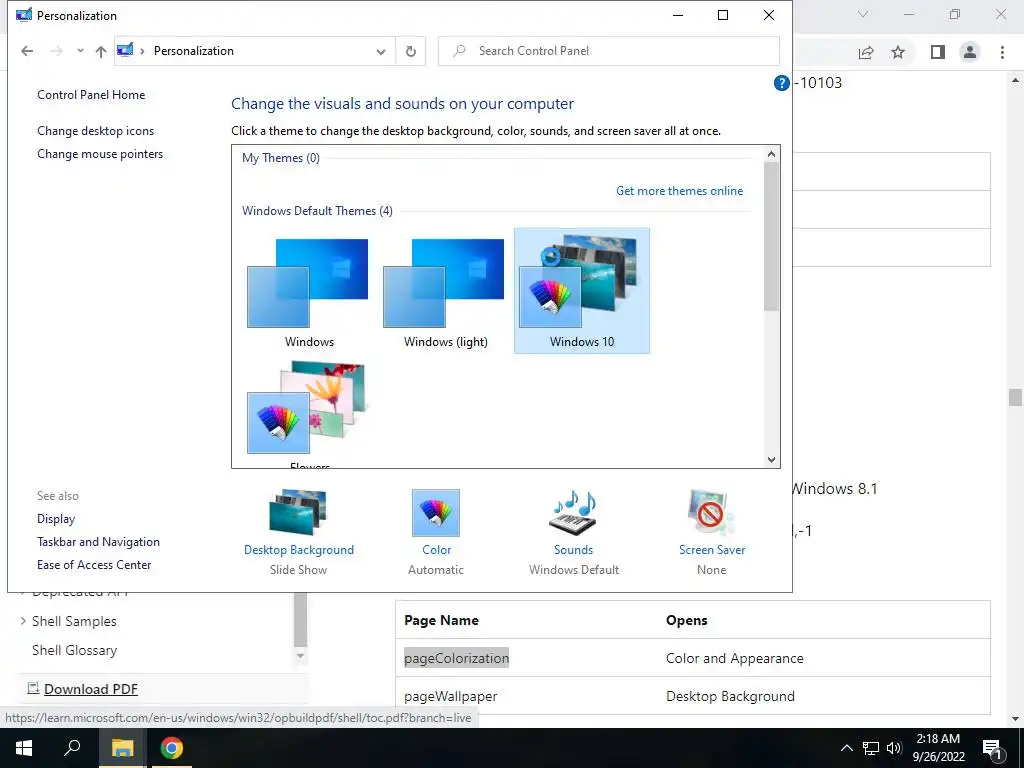Click the docs sidebar scroll down arrow
Viewport: 1024px width, 768px height.
click(300, 655)
